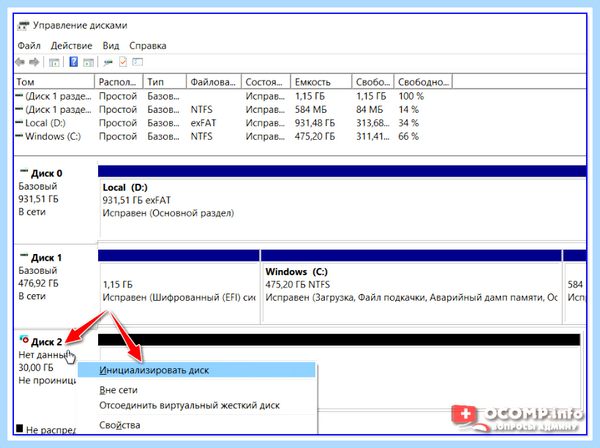Click the Диск 0 drive icon
600x448 pixels.
[x=24, y=171]
